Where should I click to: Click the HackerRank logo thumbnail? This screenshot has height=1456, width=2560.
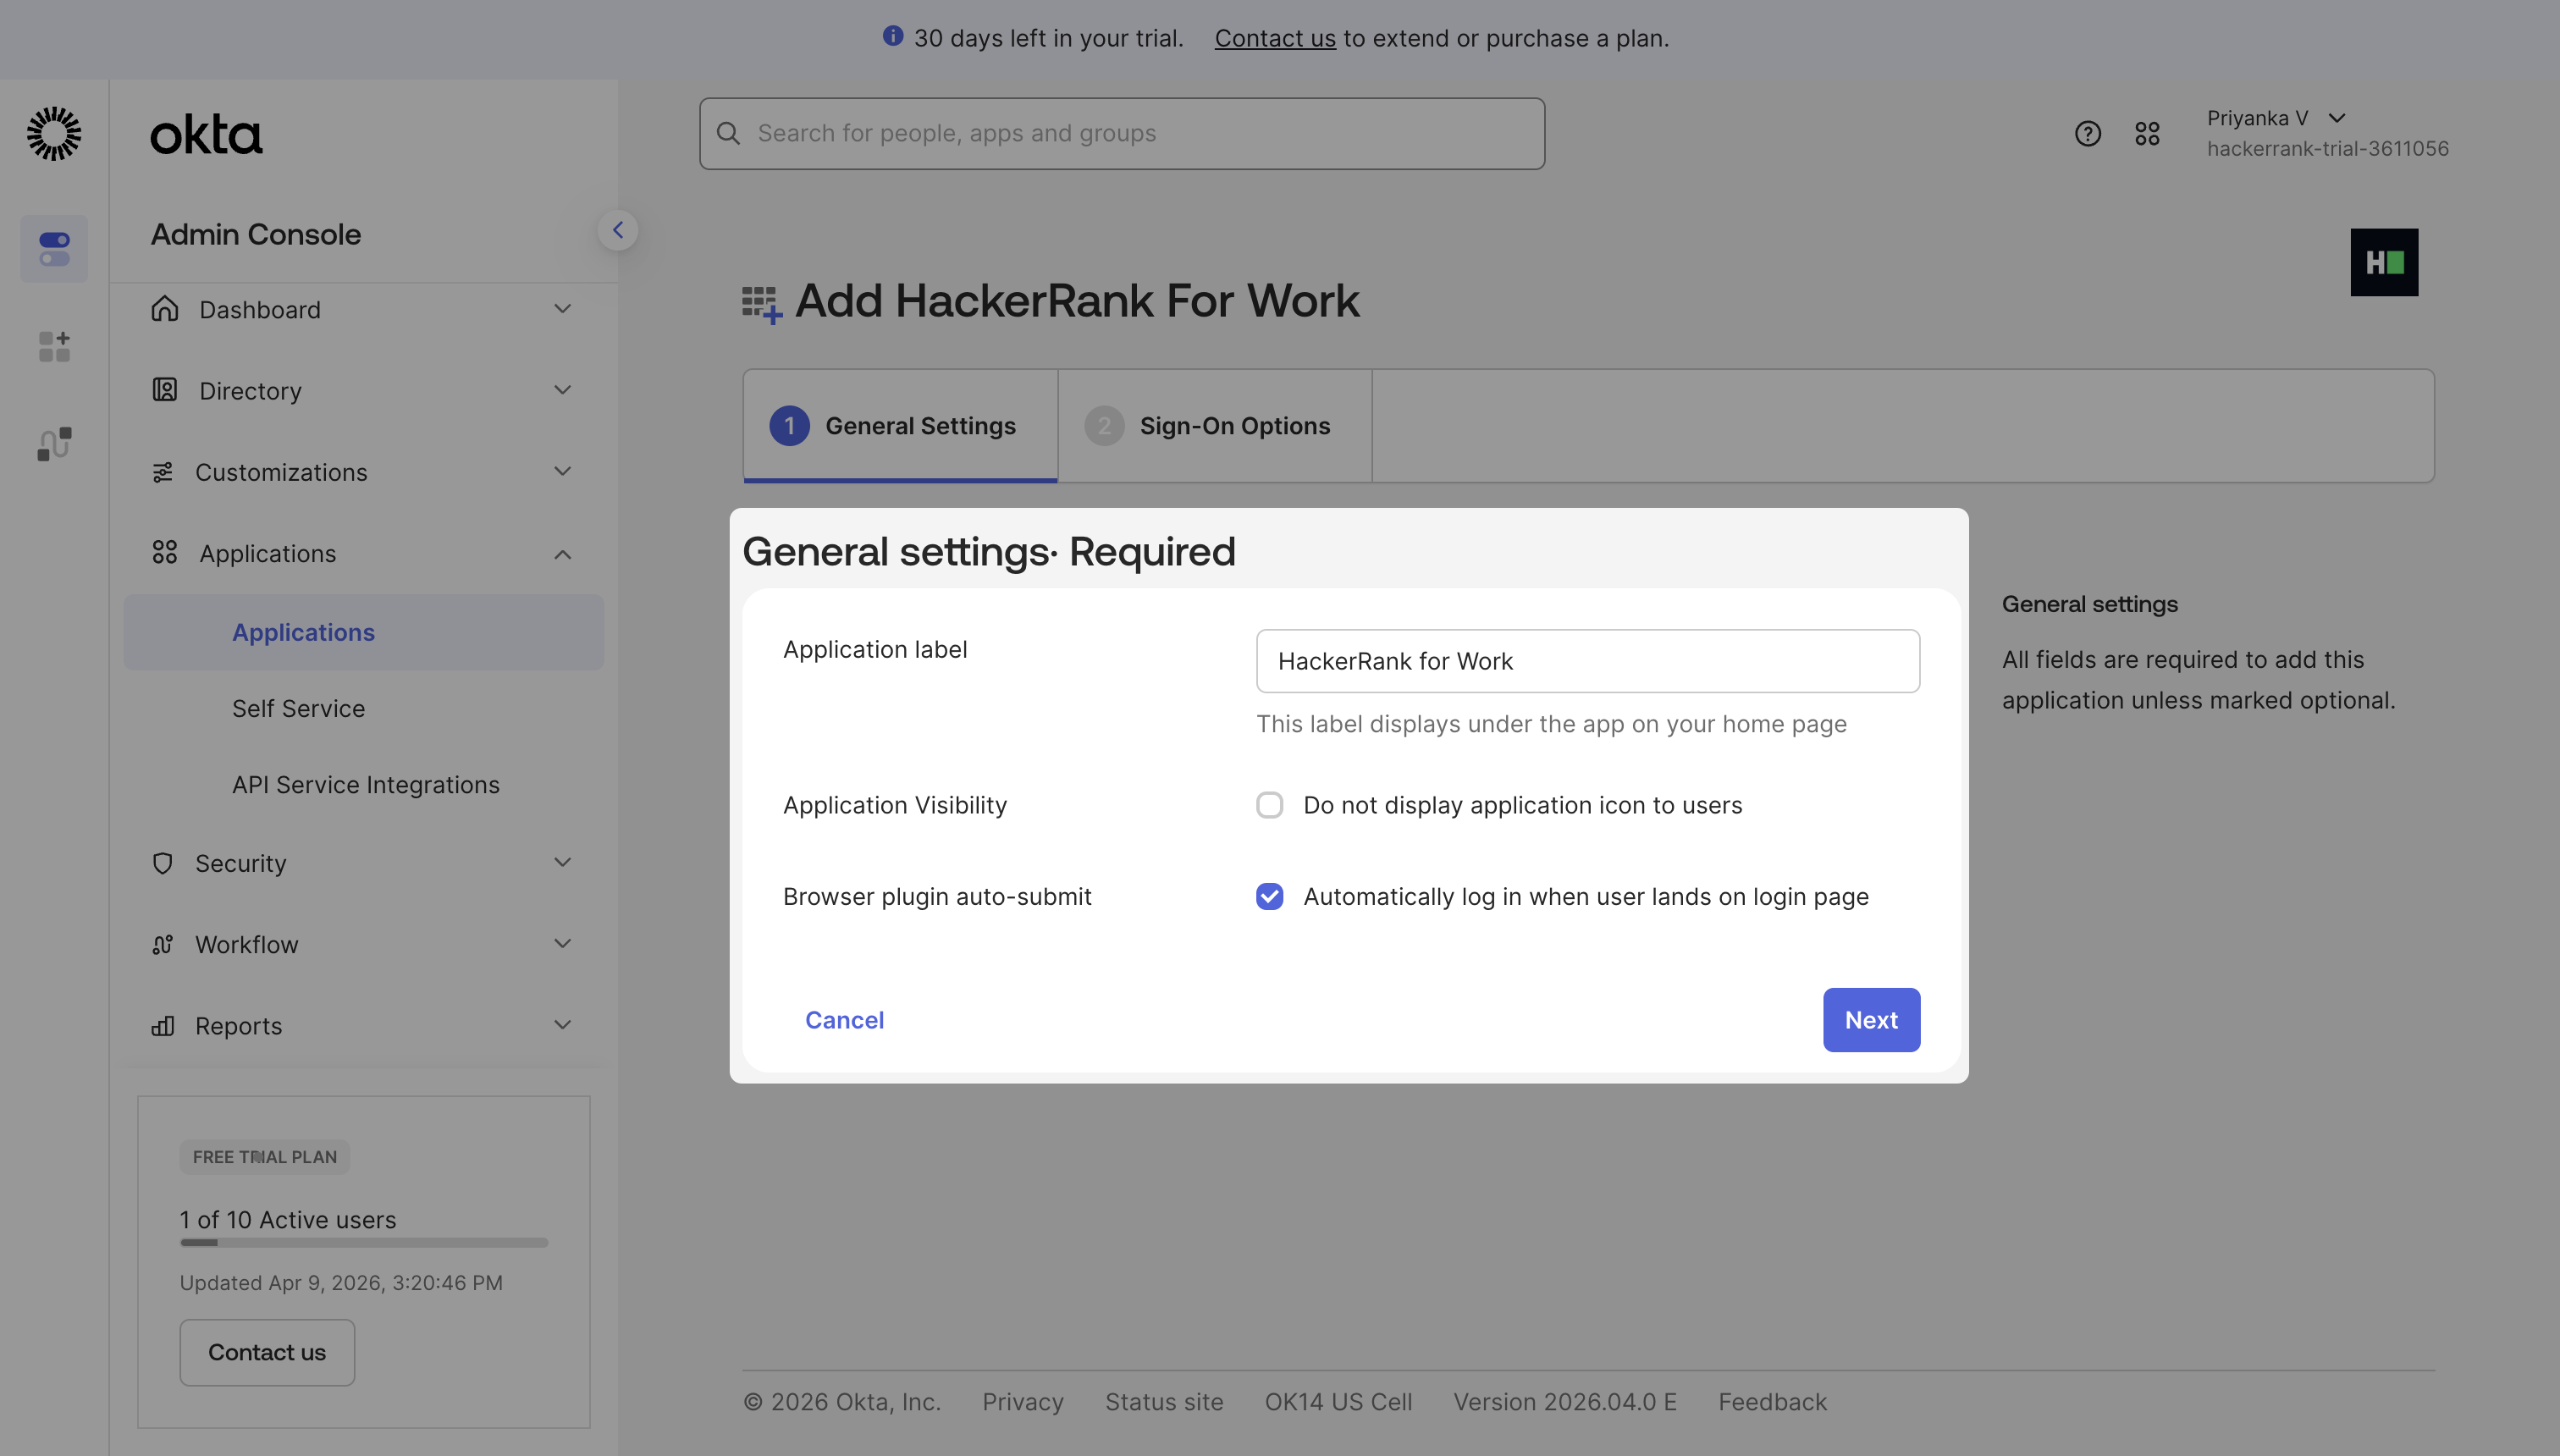tap(2383, 262)
